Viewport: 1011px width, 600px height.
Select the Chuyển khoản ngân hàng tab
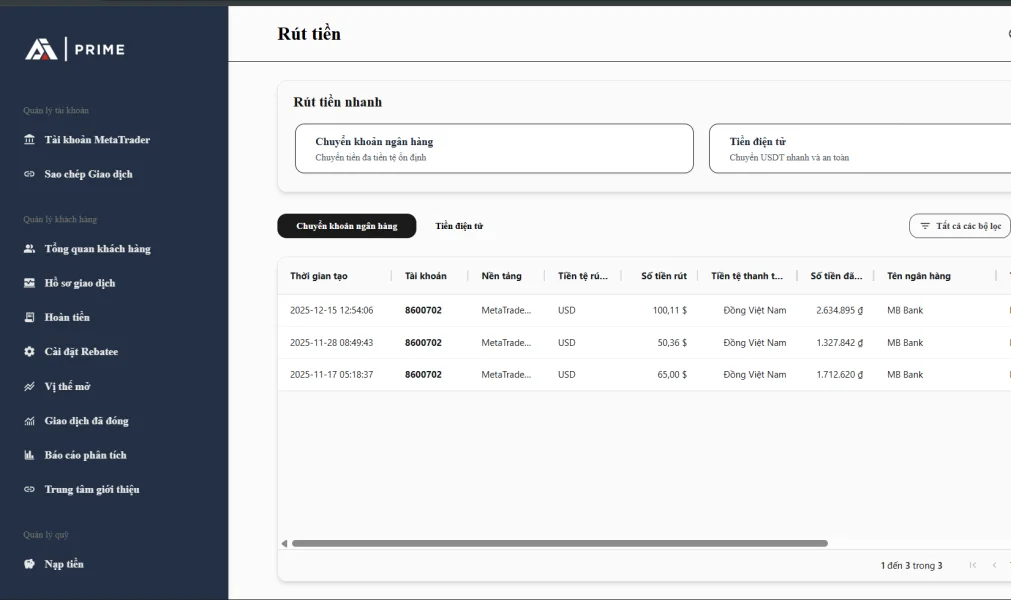click(346, 226)
